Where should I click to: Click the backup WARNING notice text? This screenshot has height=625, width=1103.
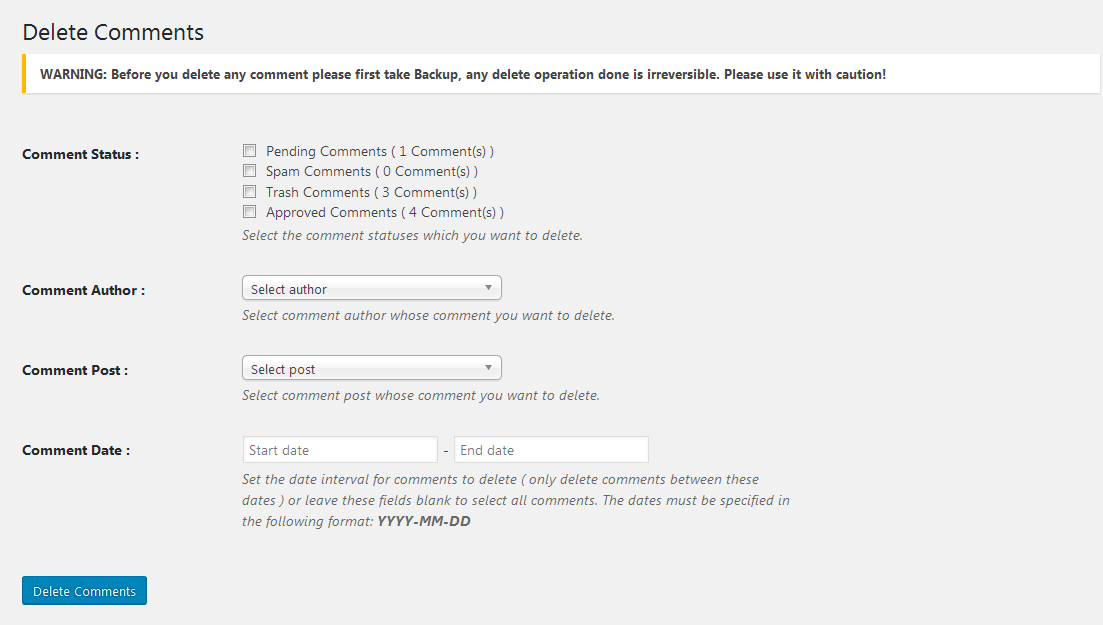click(462, 75)
